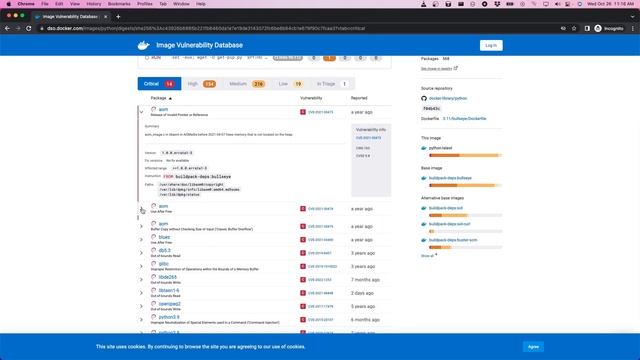Sort by the Package column header
Viewport: 640px width, 360px height.
(x=161, y=98)
